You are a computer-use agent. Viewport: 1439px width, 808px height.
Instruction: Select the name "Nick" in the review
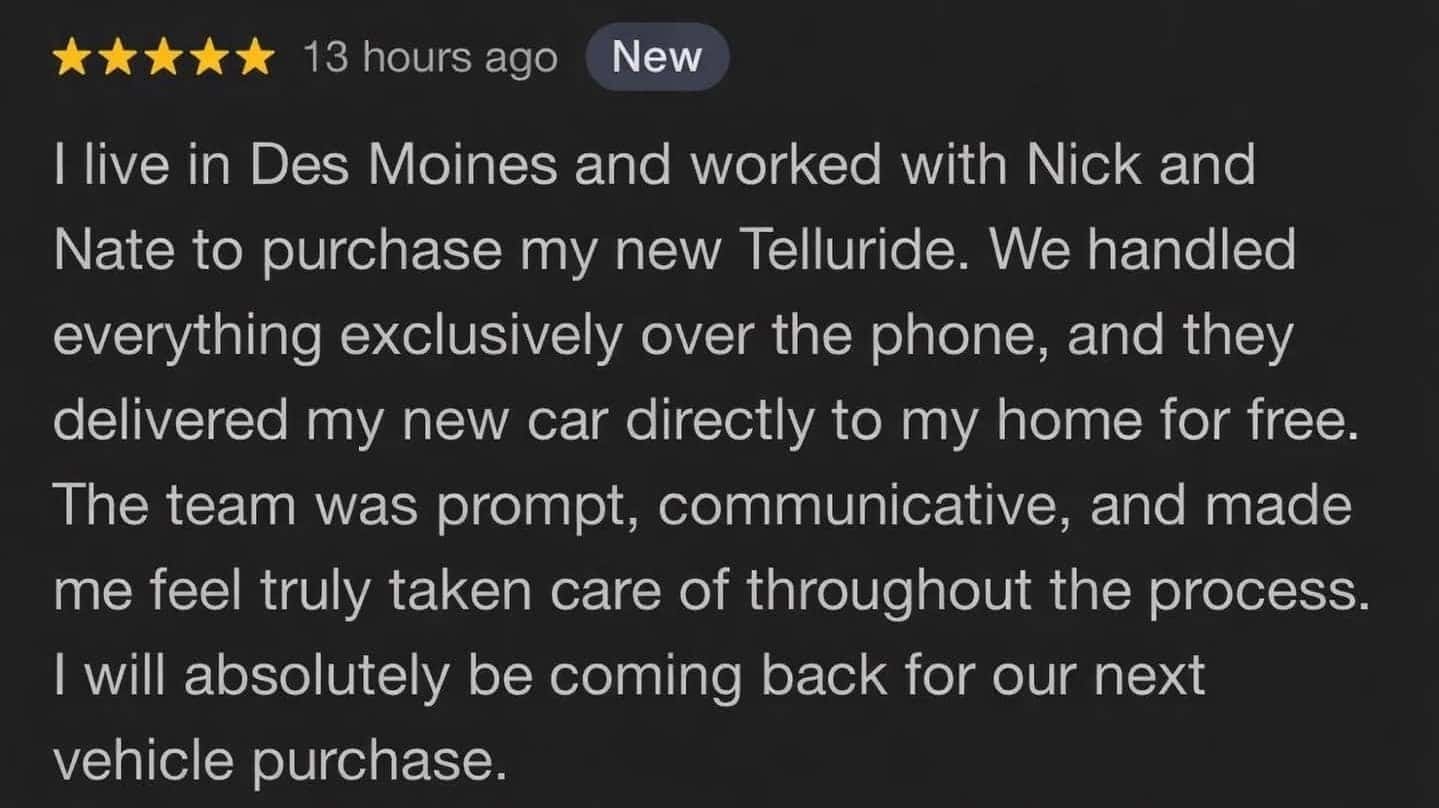click(1084, 164)
